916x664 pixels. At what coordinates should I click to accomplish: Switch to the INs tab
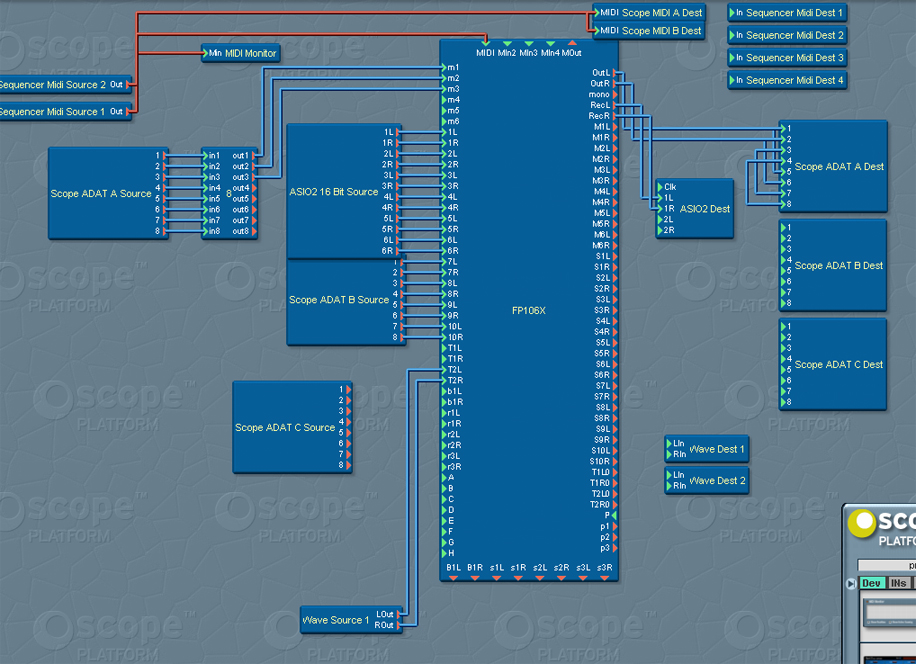coord(898,583)
